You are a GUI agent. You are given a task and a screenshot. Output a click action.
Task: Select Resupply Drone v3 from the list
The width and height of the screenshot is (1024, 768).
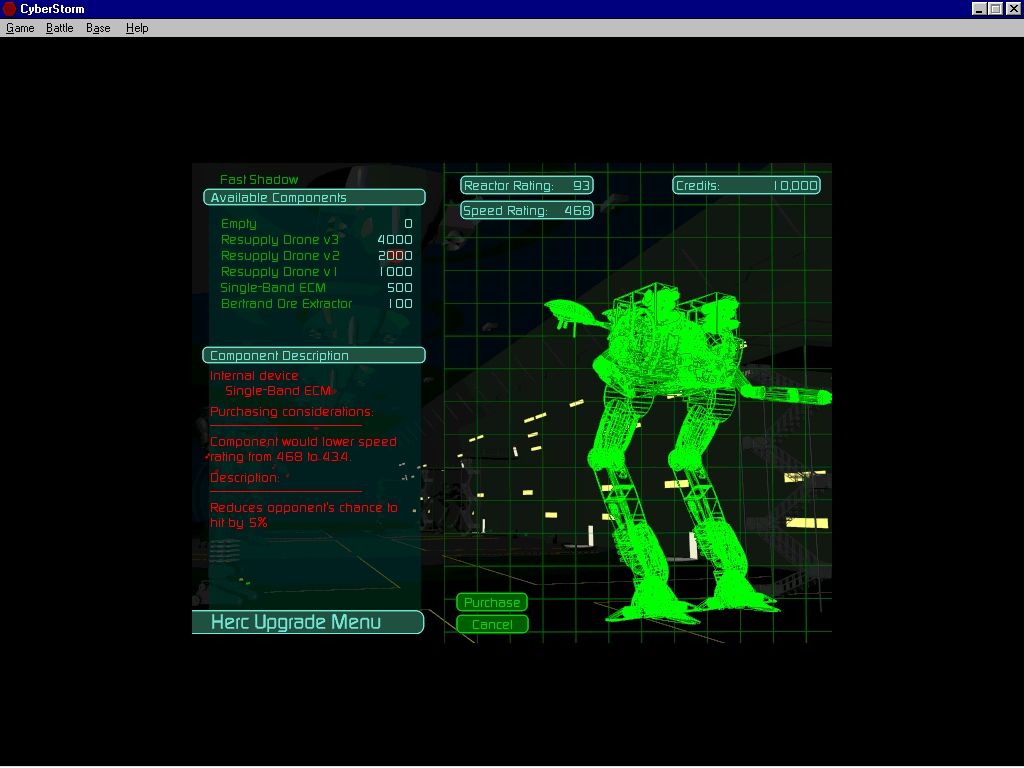280,240
